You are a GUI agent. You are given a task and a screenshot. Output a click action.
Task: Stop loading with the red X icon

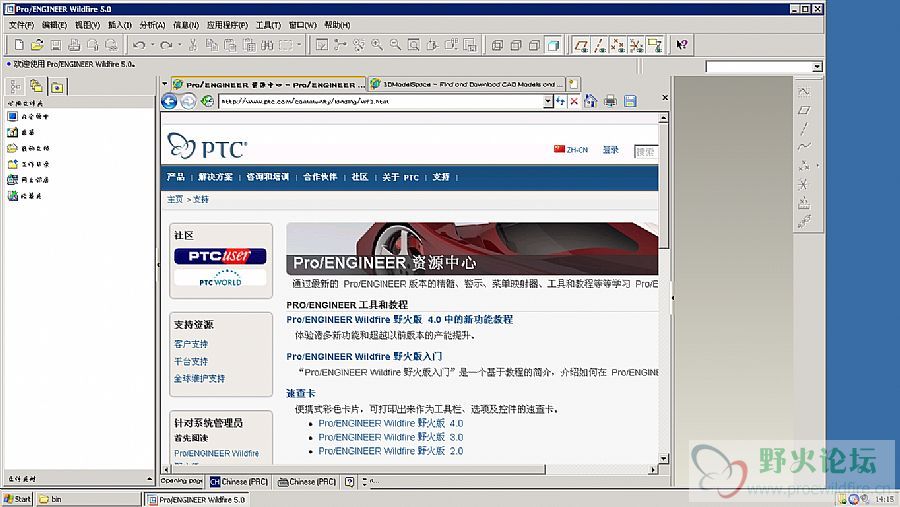574,102
